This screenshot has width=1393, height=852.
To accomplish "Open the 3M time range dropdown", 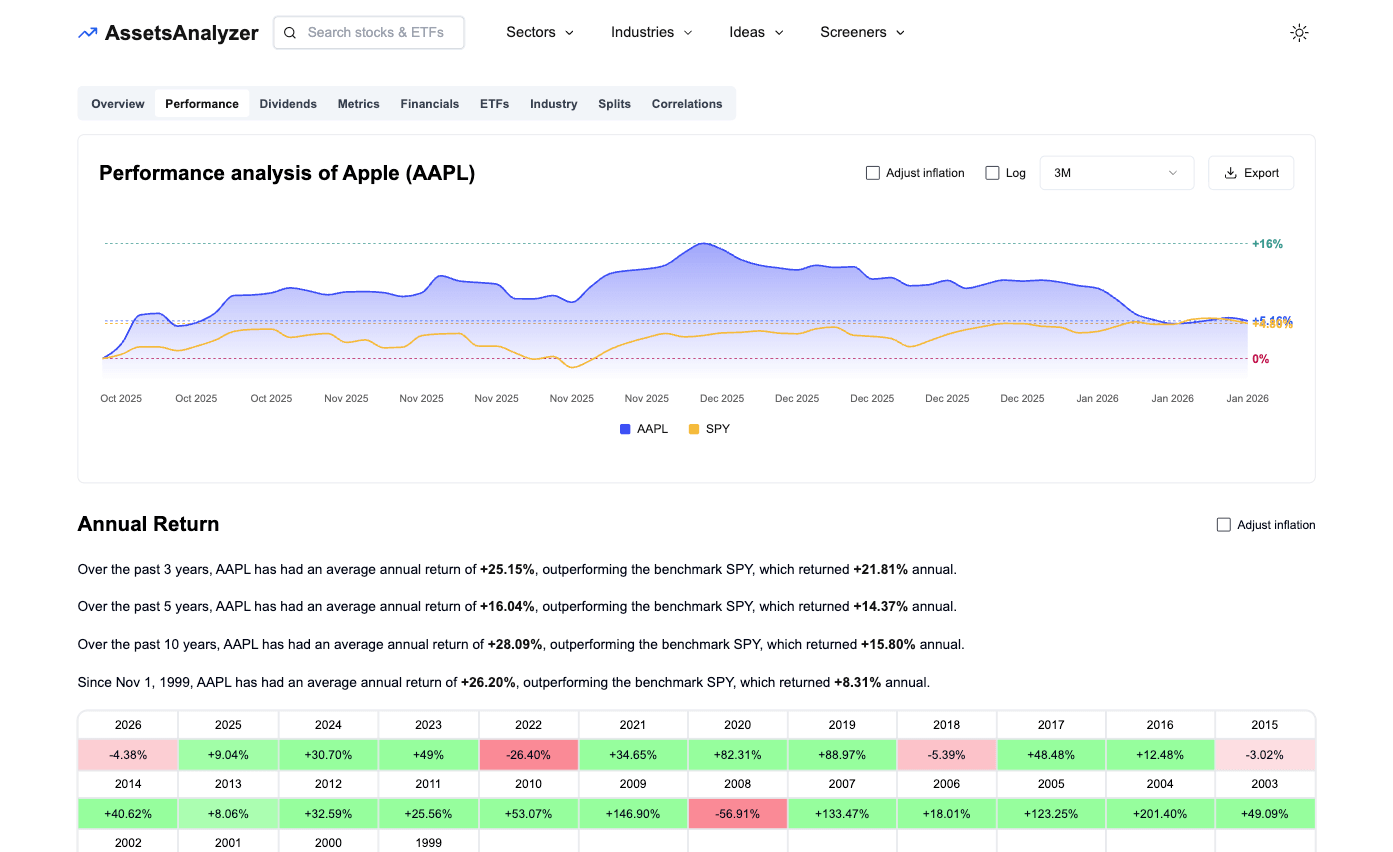I will click(x=1116, y=172).
